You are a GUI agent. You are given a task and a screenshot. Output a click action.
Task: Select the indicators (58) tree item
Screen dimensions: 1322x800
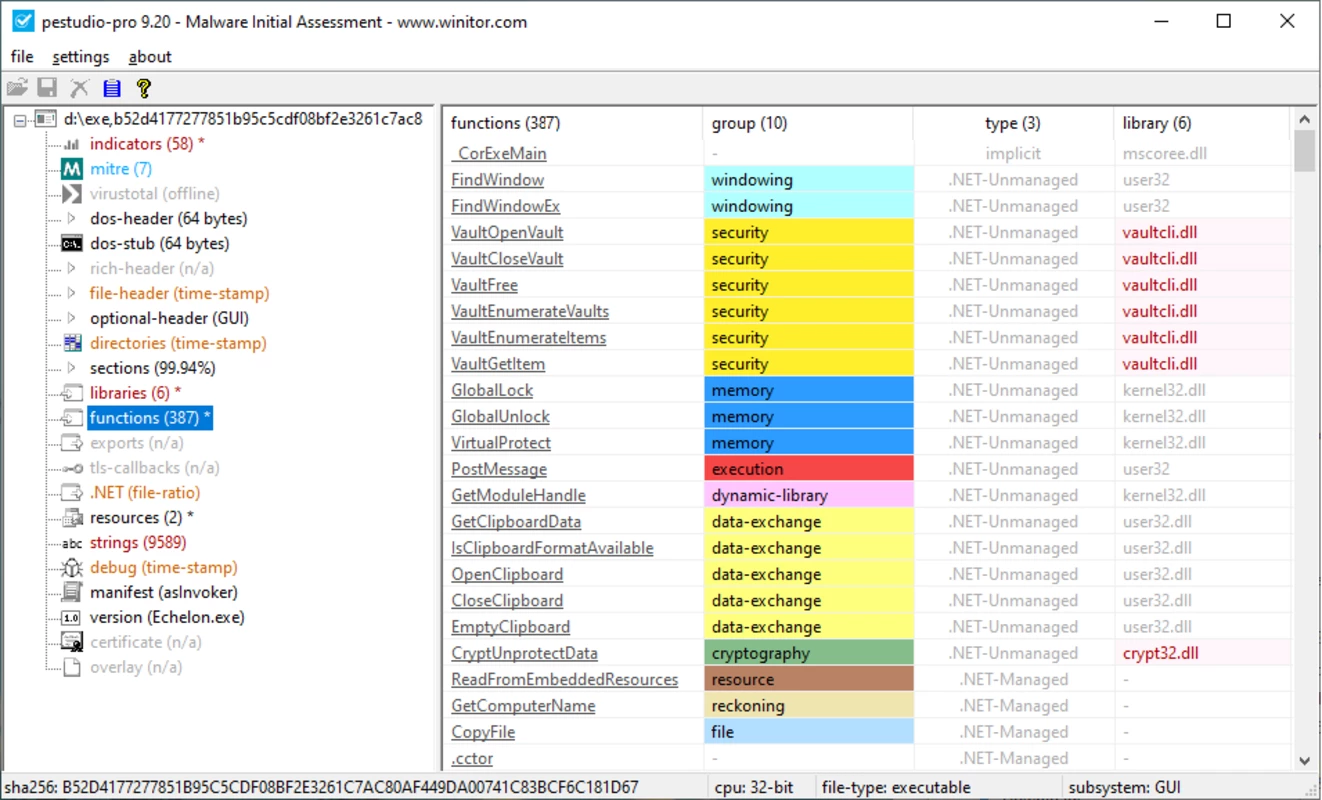tap(147, 144)
